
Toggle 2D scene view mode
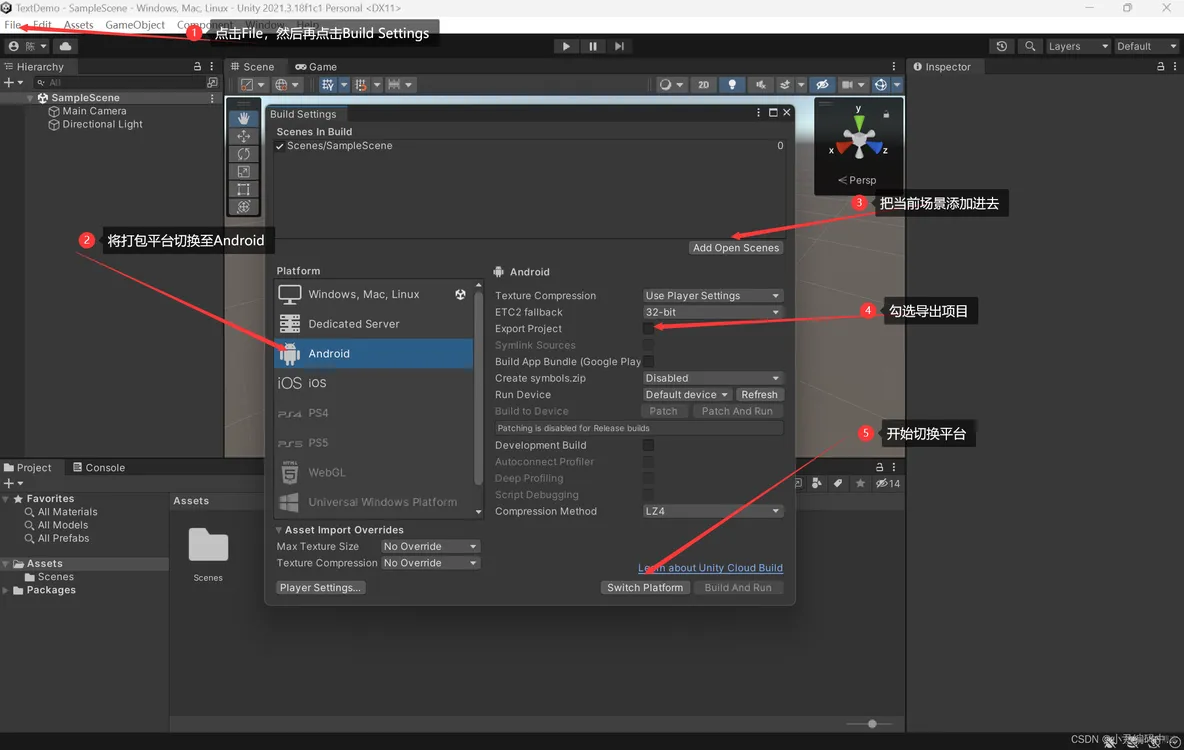pyautogui.click(x=703, y=85)
